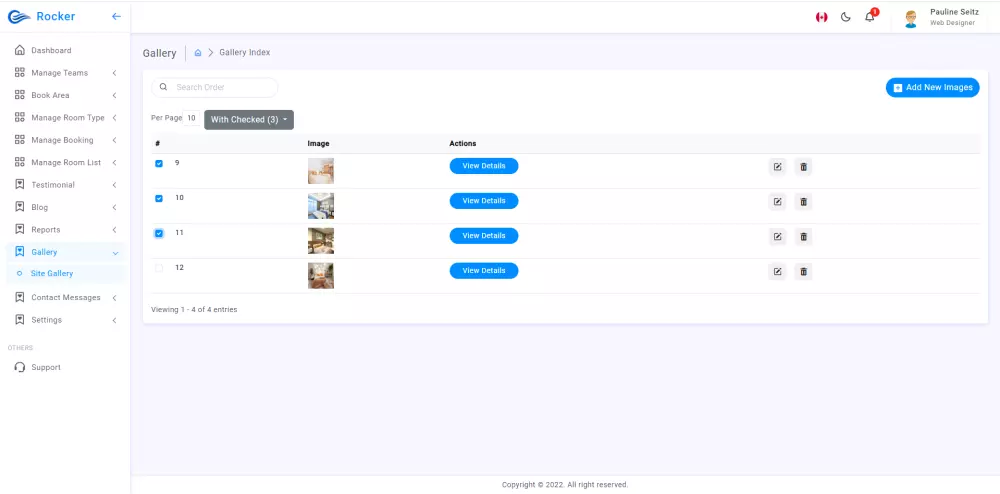This screenshot has height=494, width=1000.
Task: Collapse the Gallery submenu chevron
Action: pos(115,253)
